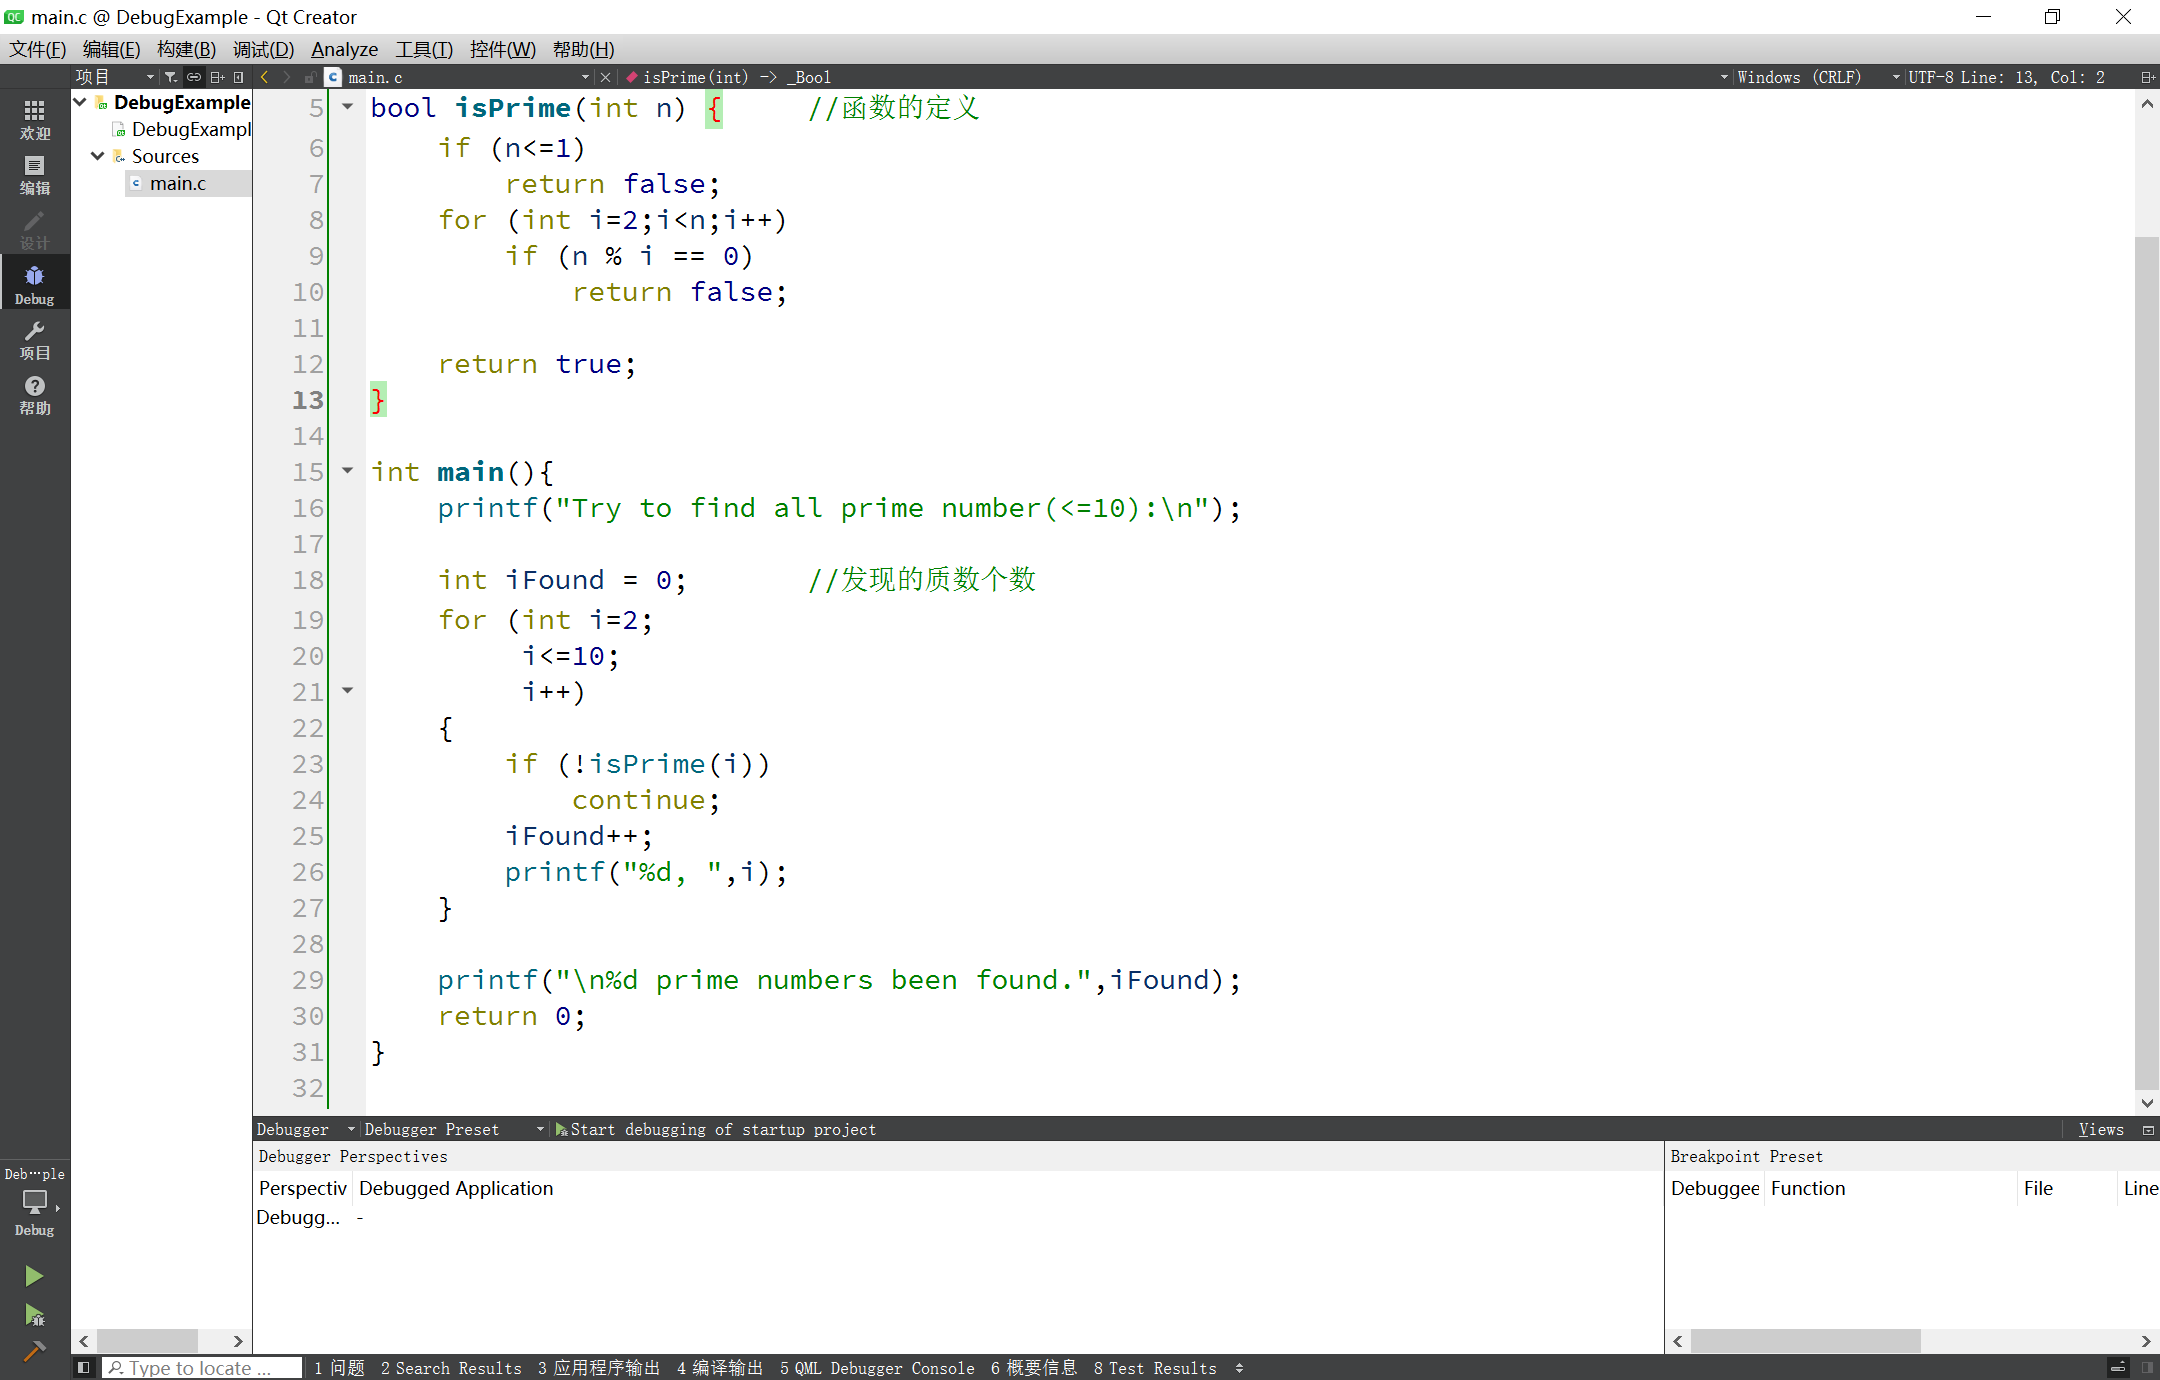Click the split project panel icon
The height and width of the screenshot is (1380, 2160).
click(x=217, y=77)
